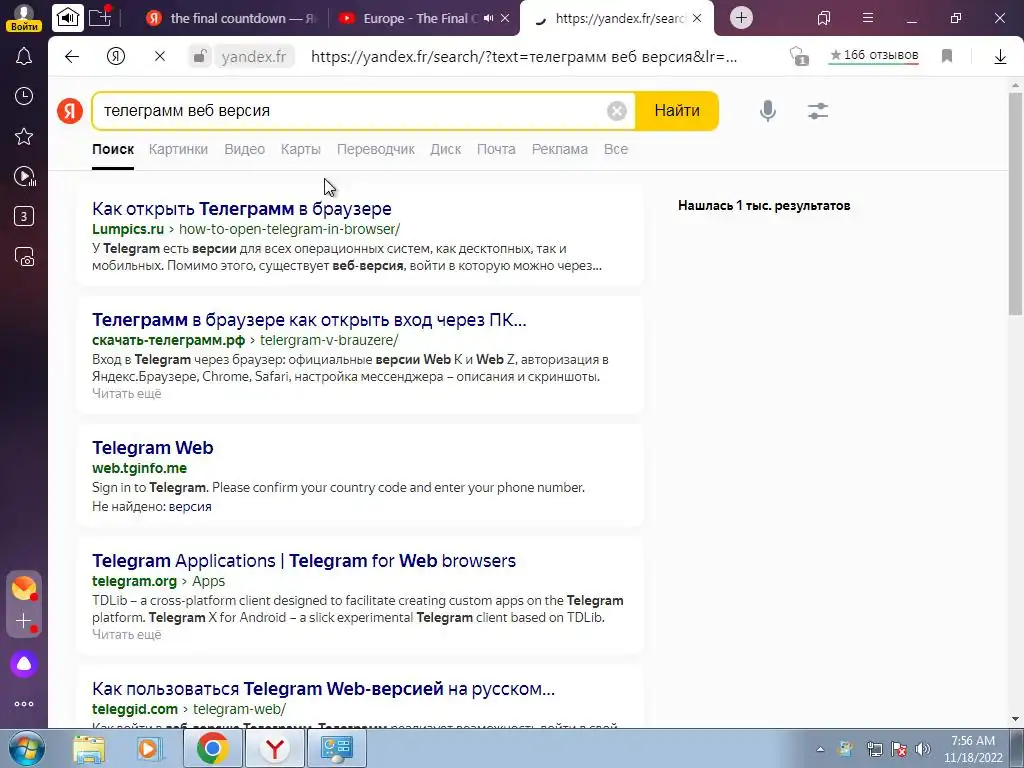
Task: Open sidebar more options three dots
Action: click(24, 704)
